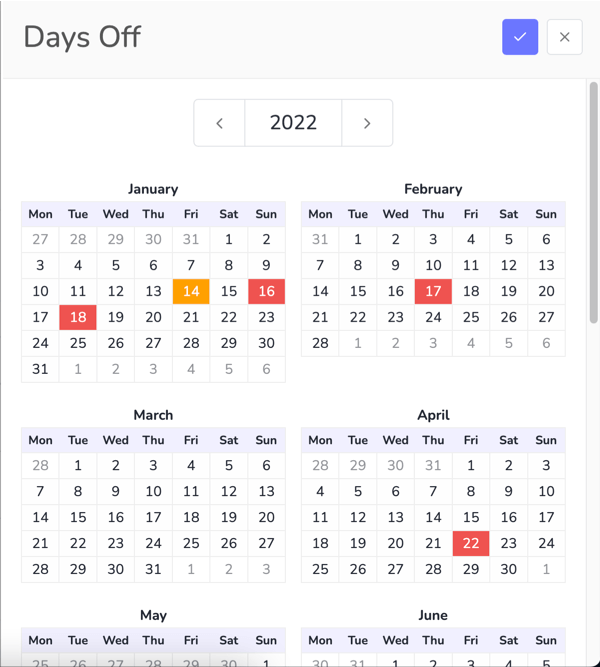This screenshot has height=667, width=600.
Task: Pick February 1 as day off
Action: [358, 239]
